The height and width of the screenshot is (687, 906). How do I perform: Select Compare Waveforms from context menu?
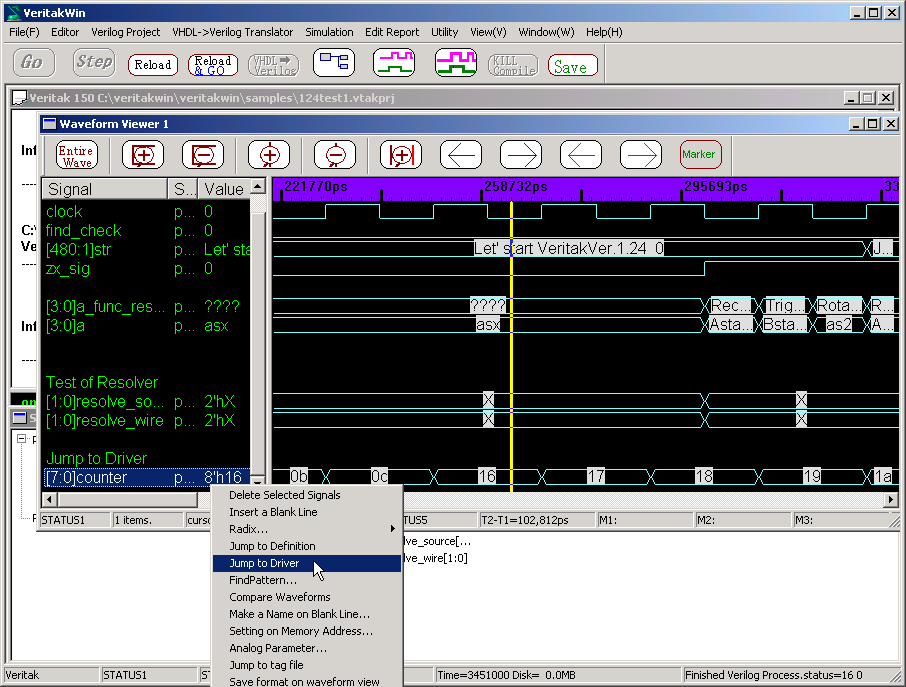point(279,597)
